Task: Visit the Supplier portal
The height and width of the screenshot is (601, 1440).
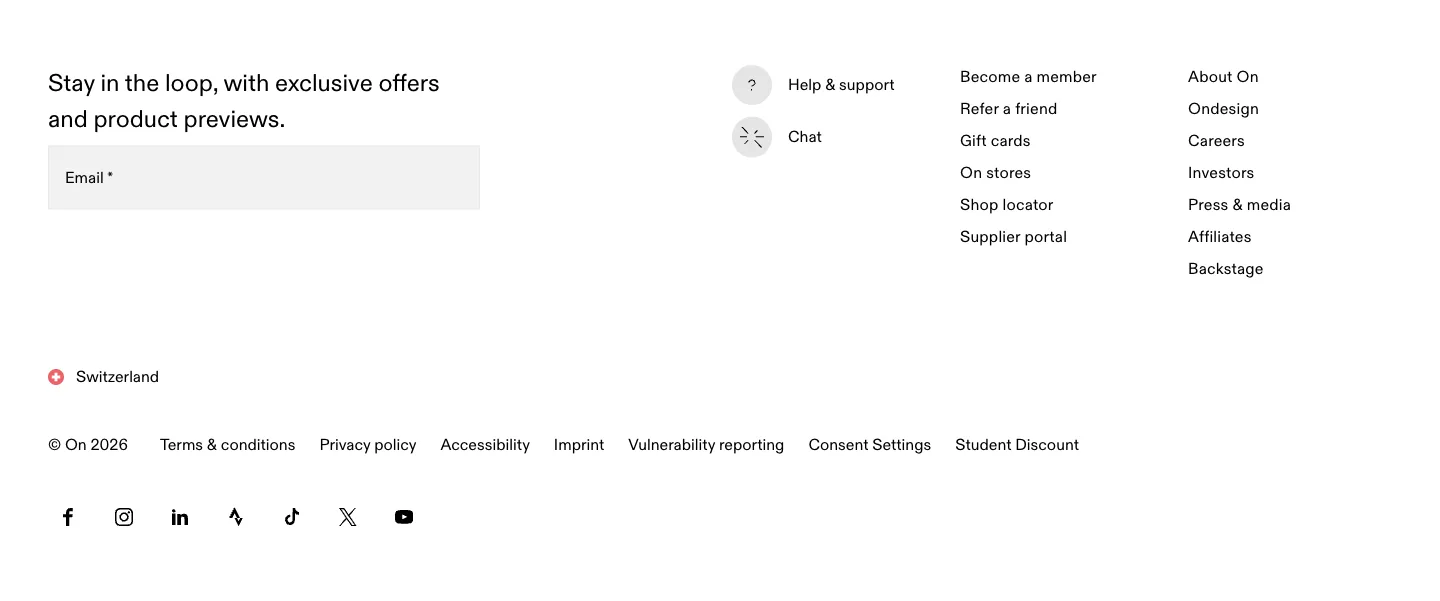Action: pyautogui.click(x=1013, y=237)
